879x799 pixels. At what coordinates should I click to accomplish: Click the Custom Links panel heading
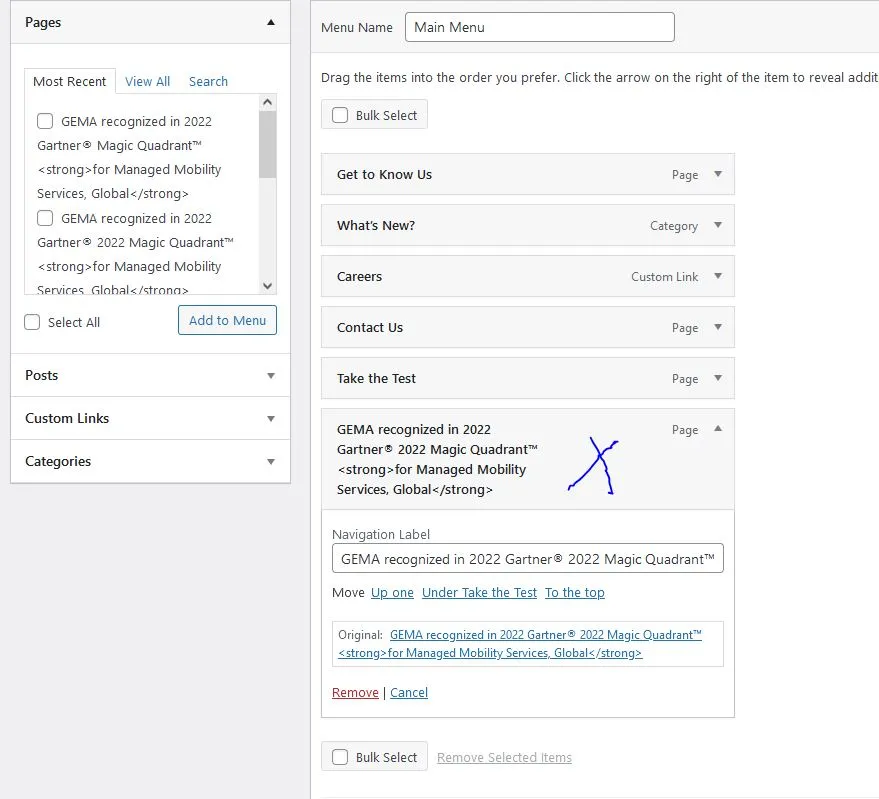pos(67,418)
